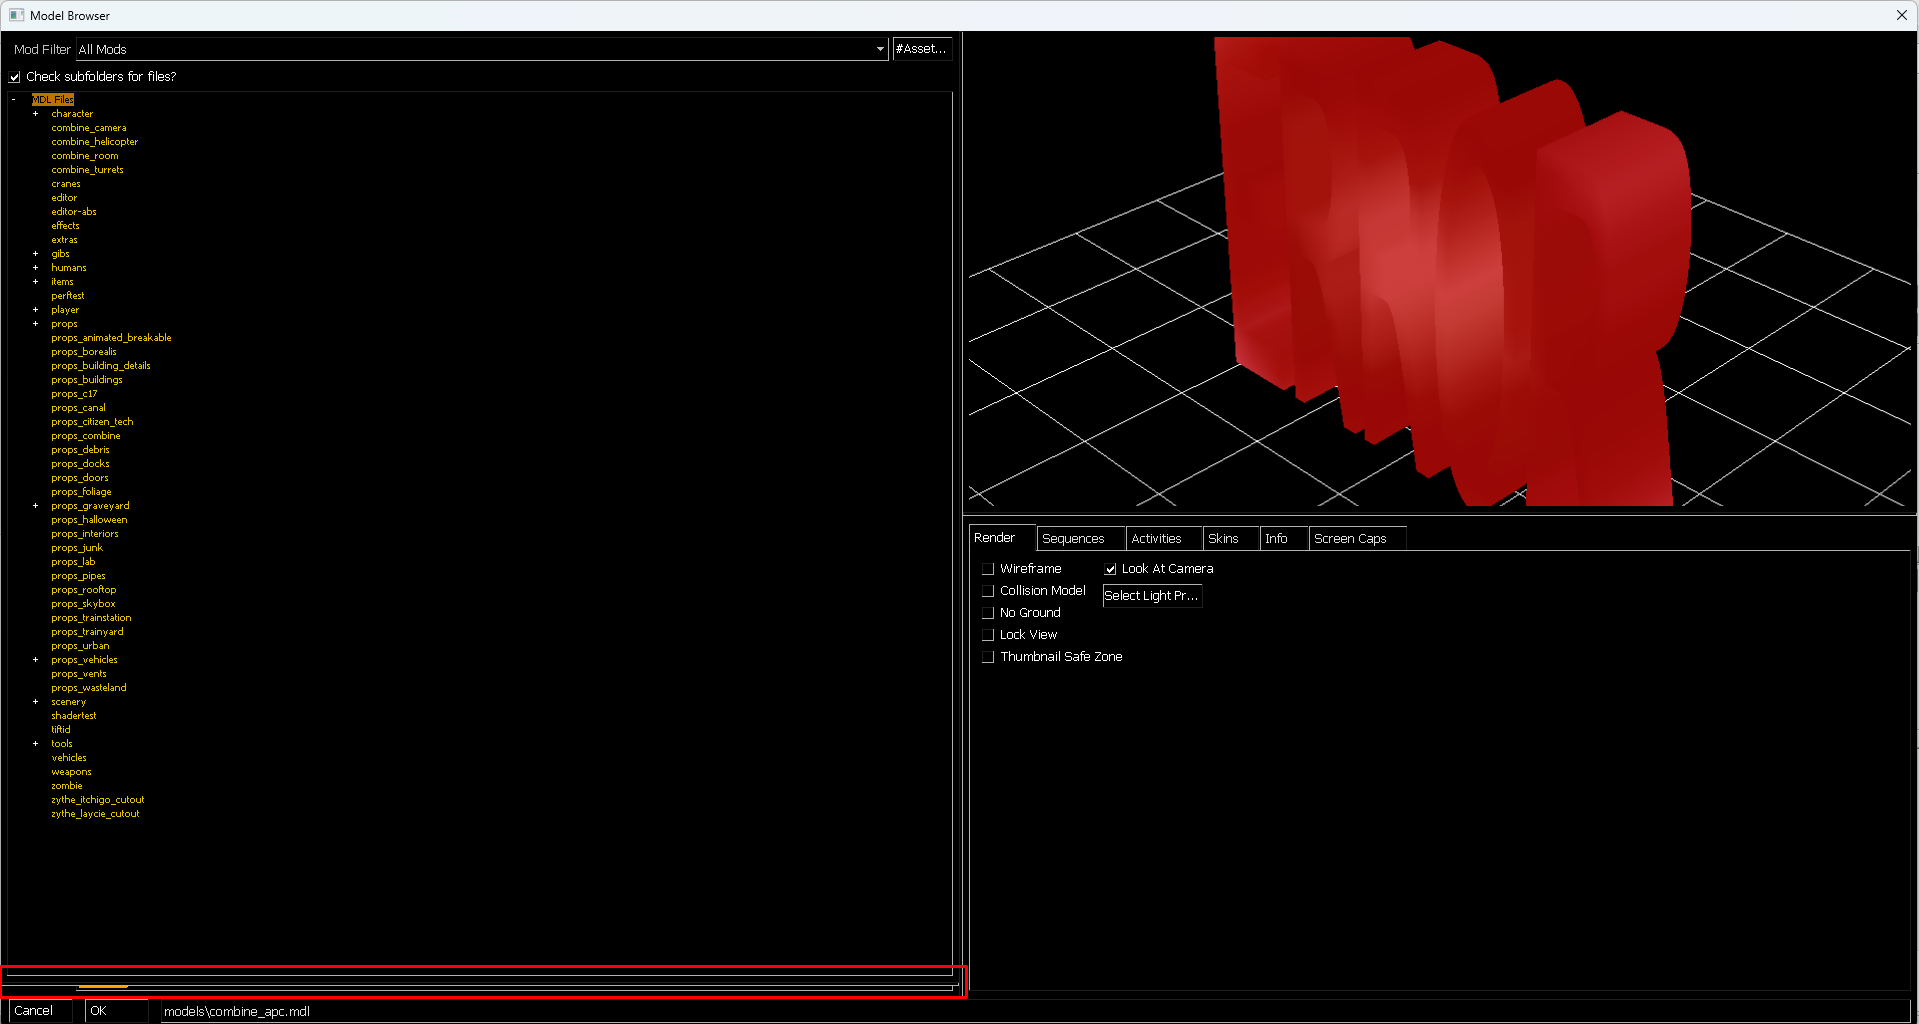Open the Screen Caps tab

[x=1358, y=539]
